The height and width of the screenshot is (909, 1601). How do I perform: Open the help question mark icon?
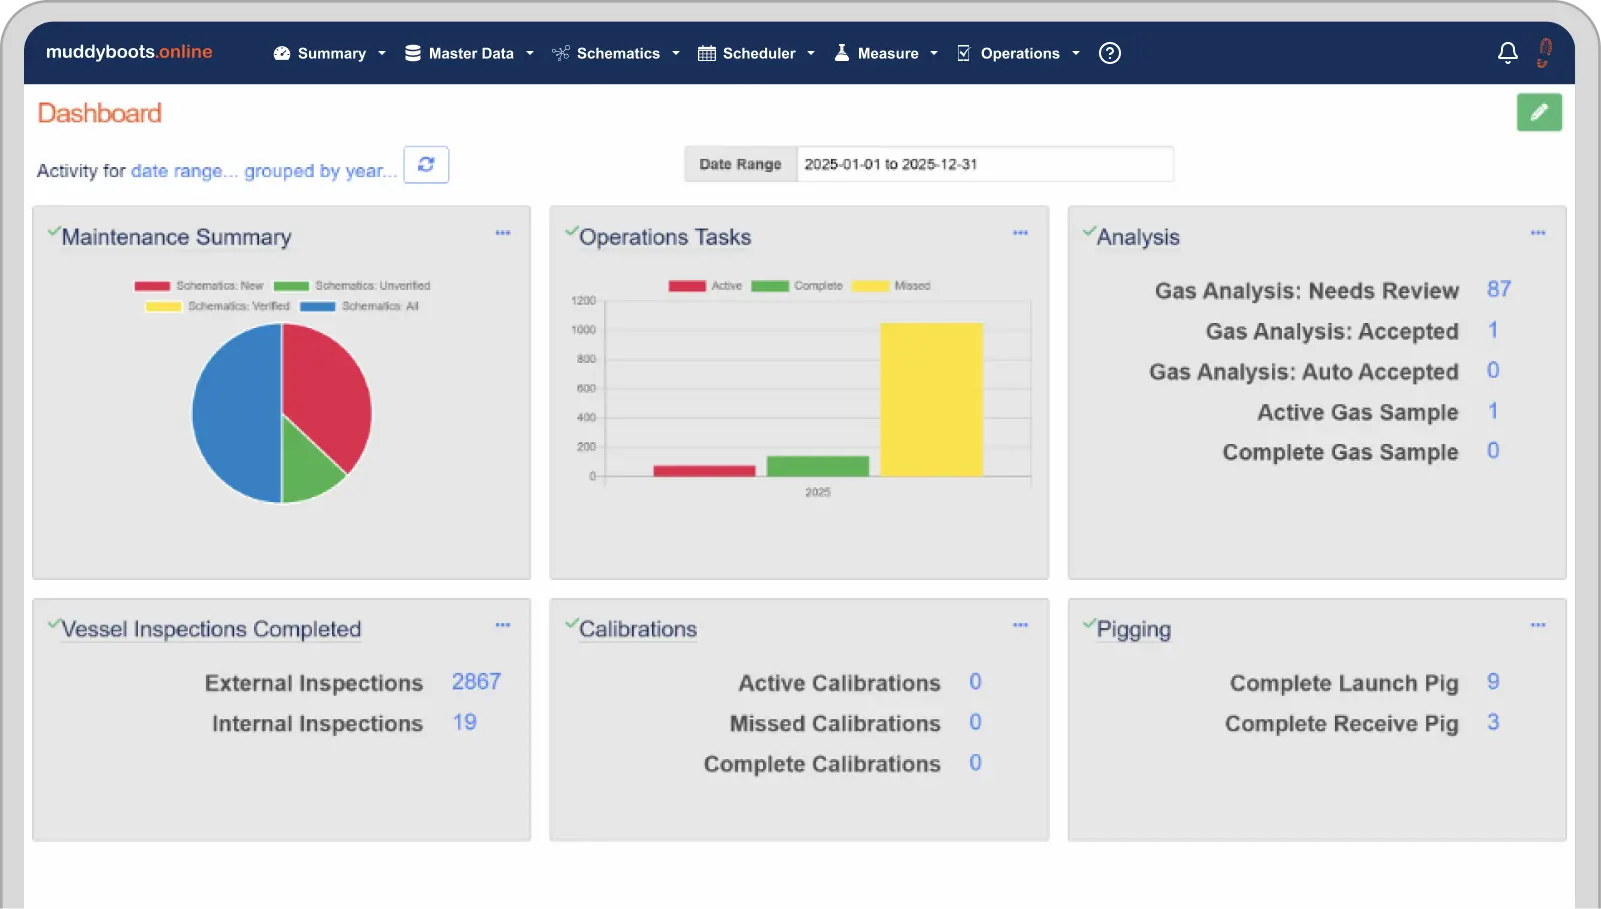click(x=1109, y=53)
